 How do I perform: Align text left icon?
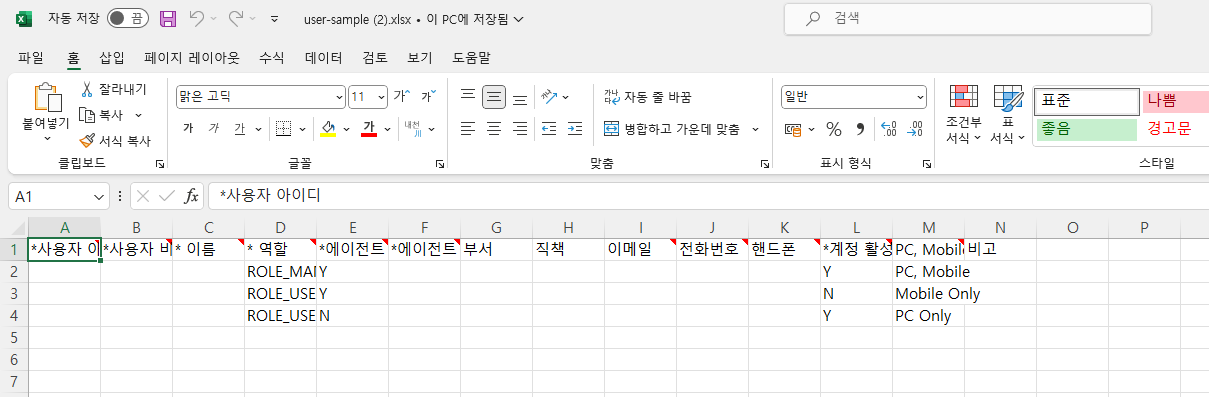pyautogui.click(x=467, y=128)
